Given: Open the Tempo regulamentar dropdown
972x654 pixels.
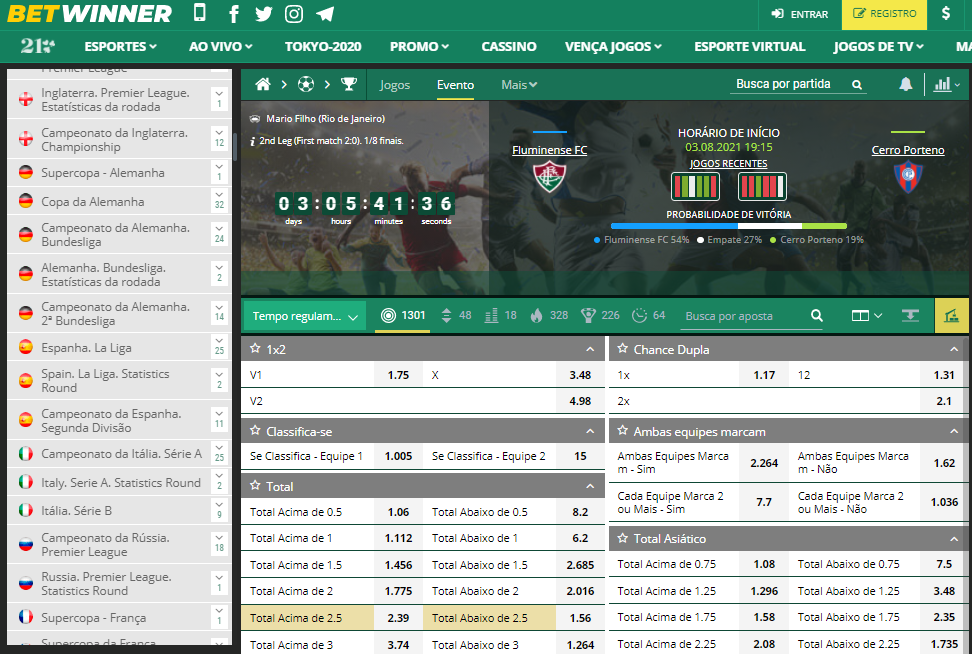Looking at the screenshot, I should pos(305,316).
